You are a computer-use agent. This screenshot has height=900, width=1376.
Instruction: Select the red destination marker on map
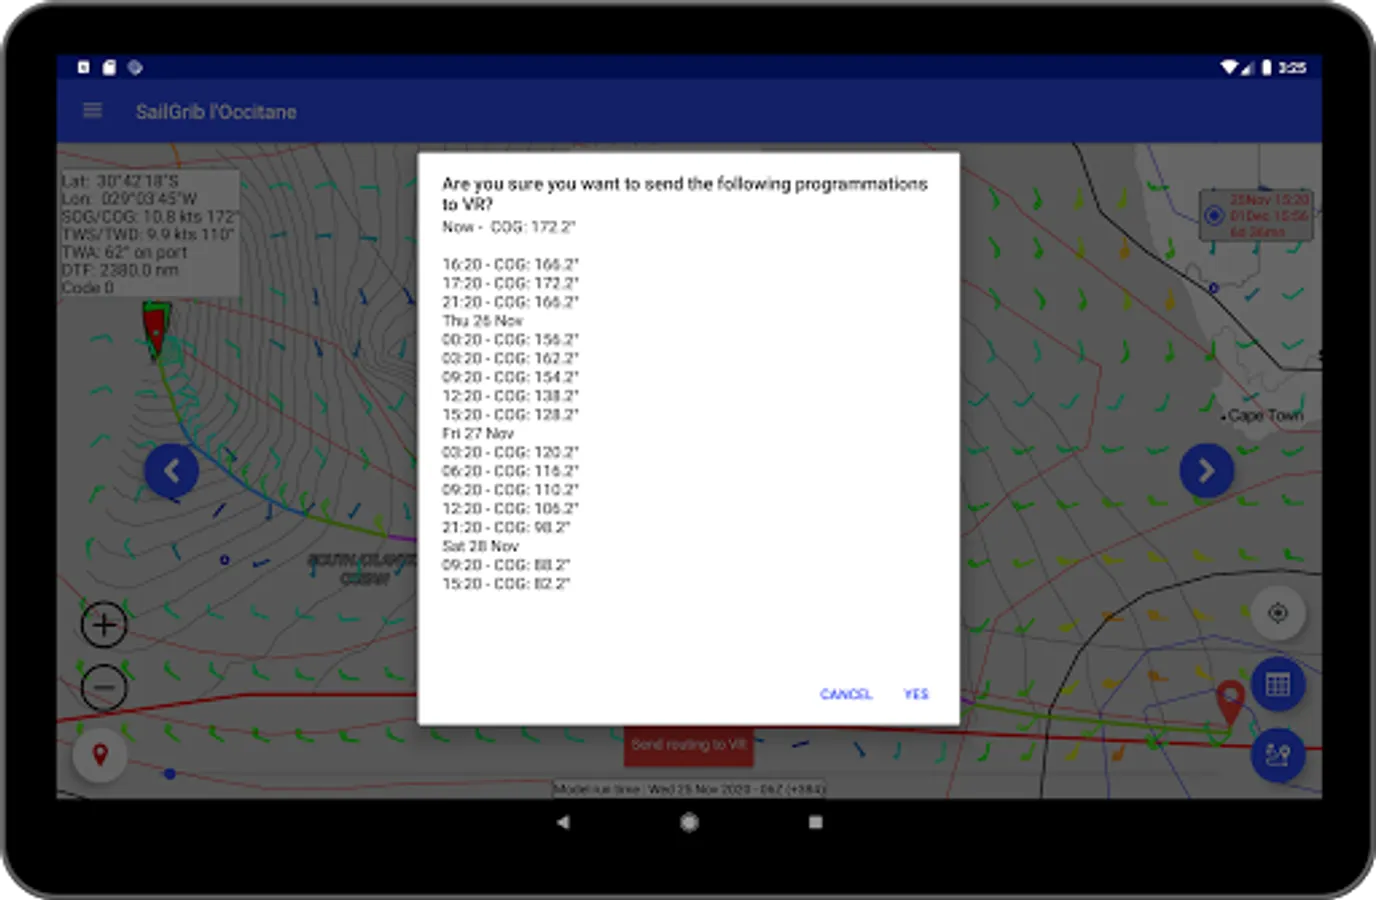point(1229,702)
